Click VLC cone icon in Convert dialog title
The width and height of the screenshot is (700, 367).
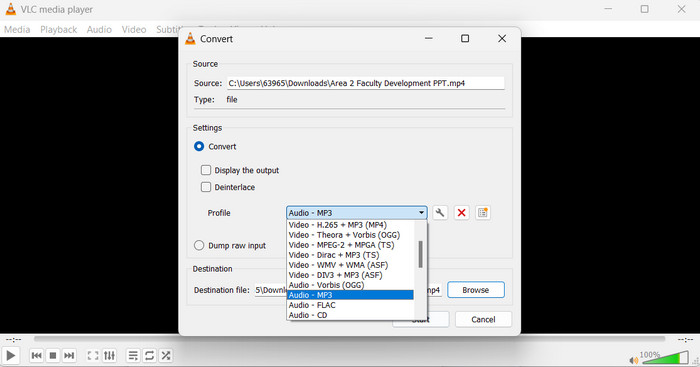click(x=190, y=39)
